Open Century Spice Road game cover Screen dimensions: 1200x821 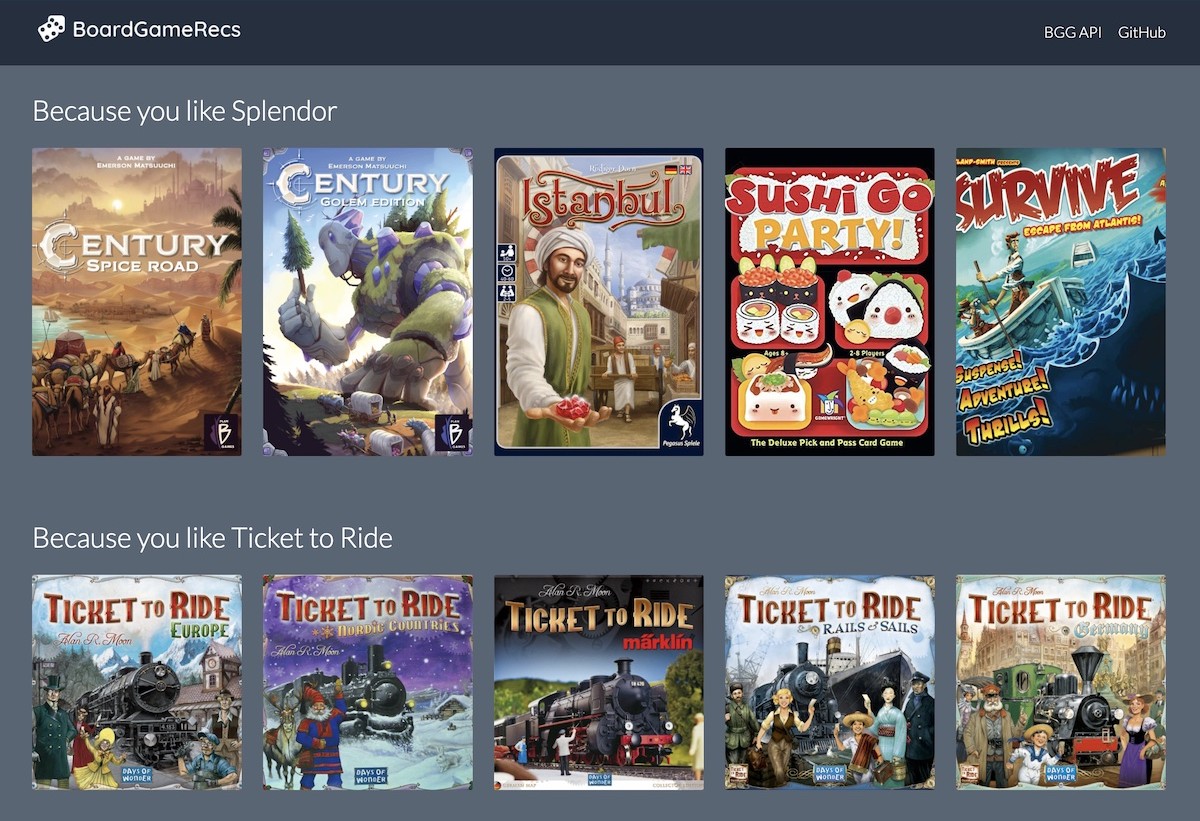click(137, 302)
